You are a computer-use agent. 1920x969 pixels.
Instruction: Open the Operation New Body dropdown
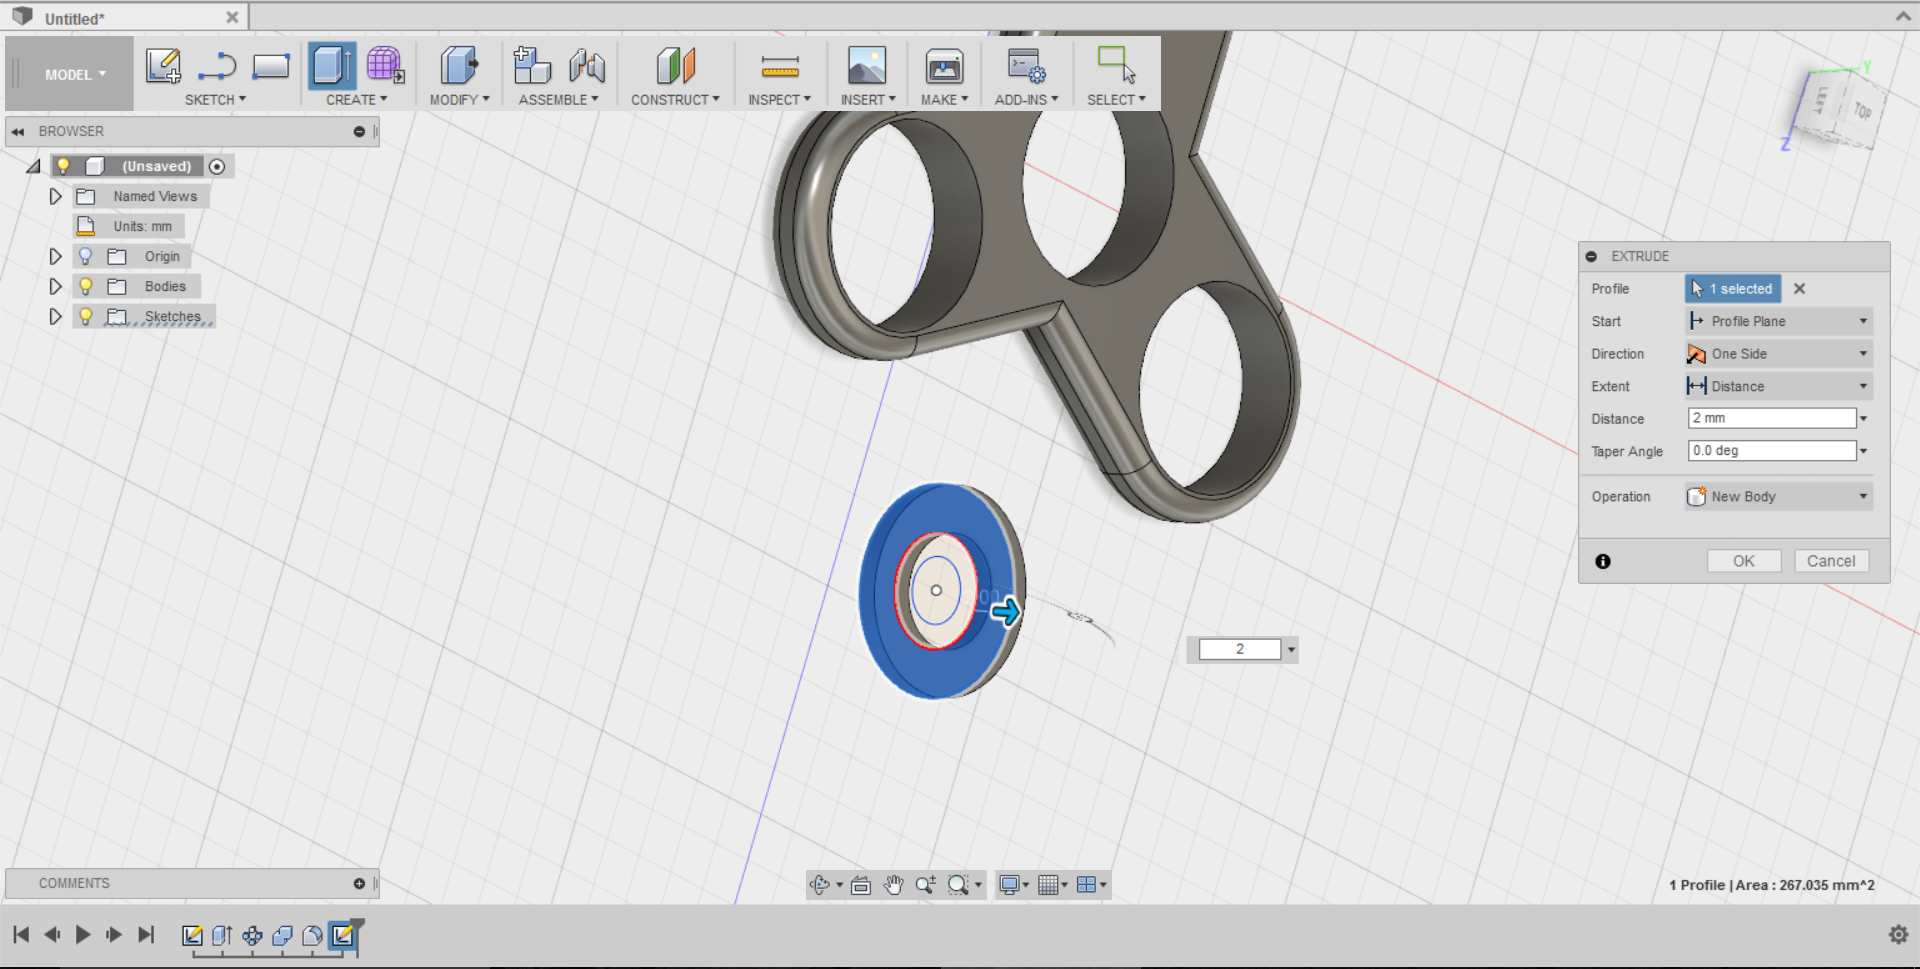pyautogui.click(x=1778, y=496)
